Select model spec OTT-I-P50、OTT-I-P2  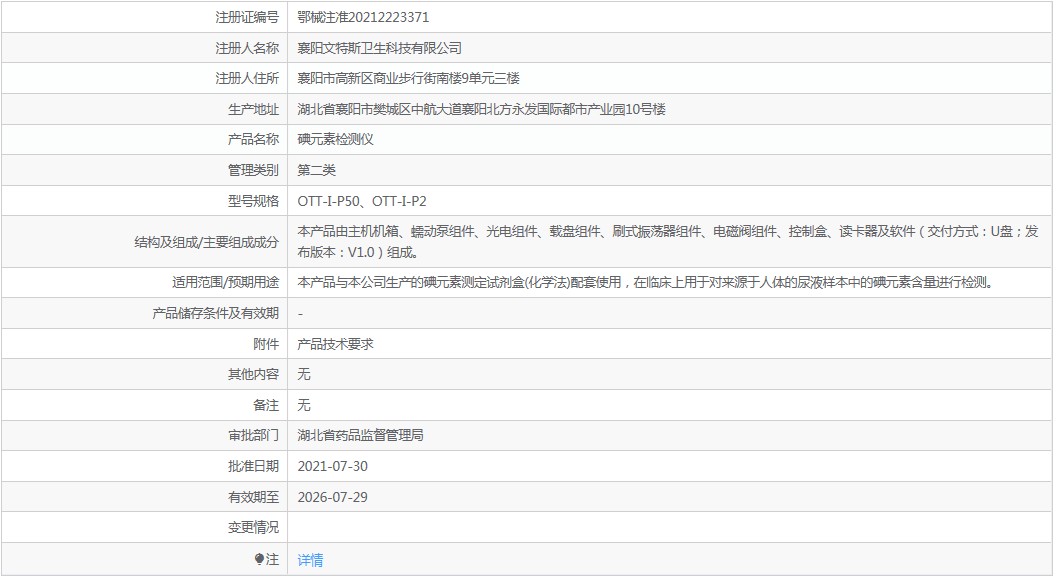[x=362, y=201]
